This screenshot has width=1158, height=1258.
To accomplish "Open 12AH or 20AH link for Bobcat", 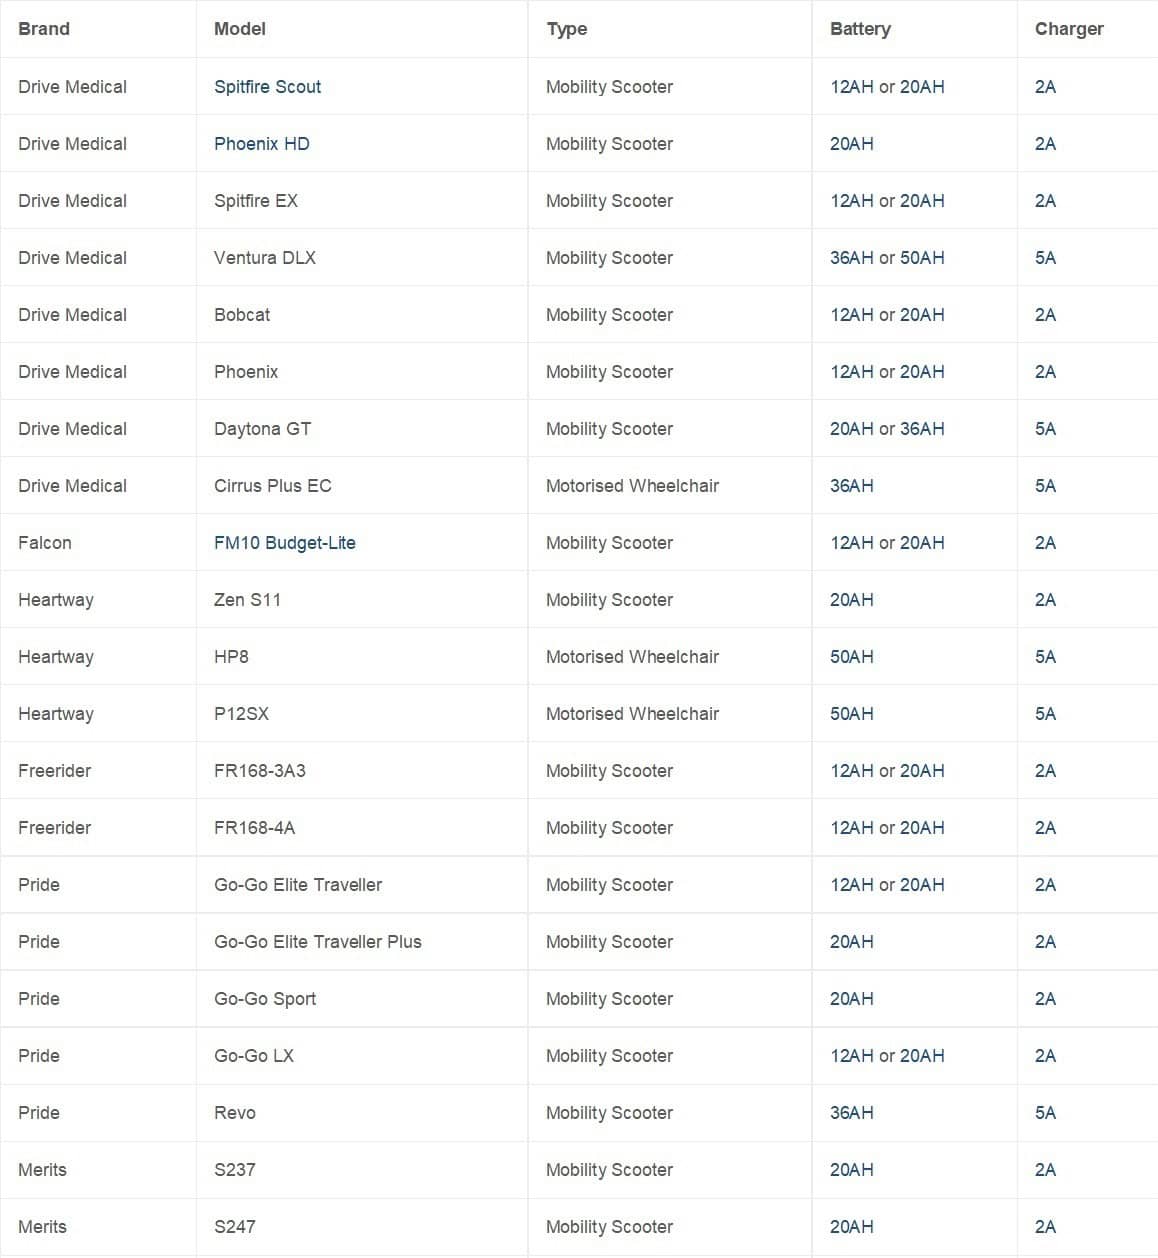I will [x=886, y=315].
